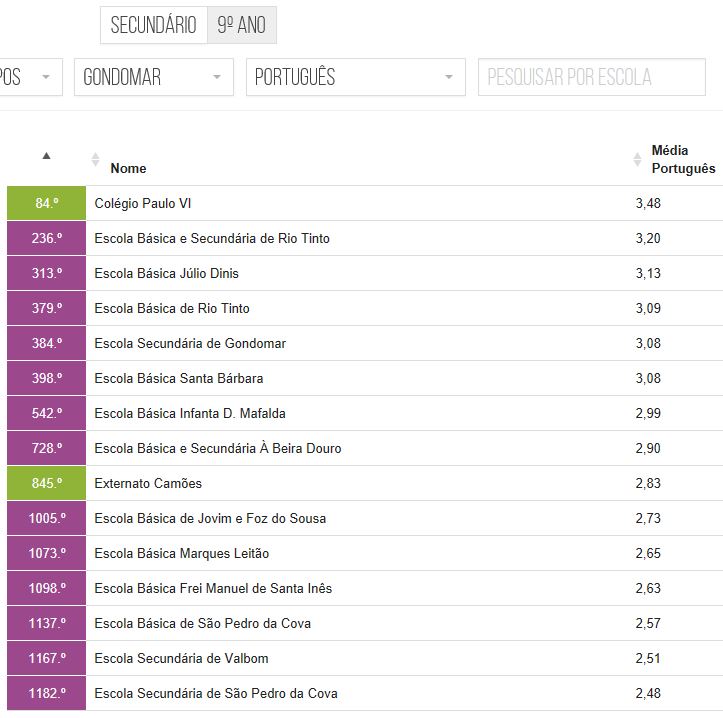Click the Média Português column header
This screenshot has width=723, height=718.
(x=683, y=160)
